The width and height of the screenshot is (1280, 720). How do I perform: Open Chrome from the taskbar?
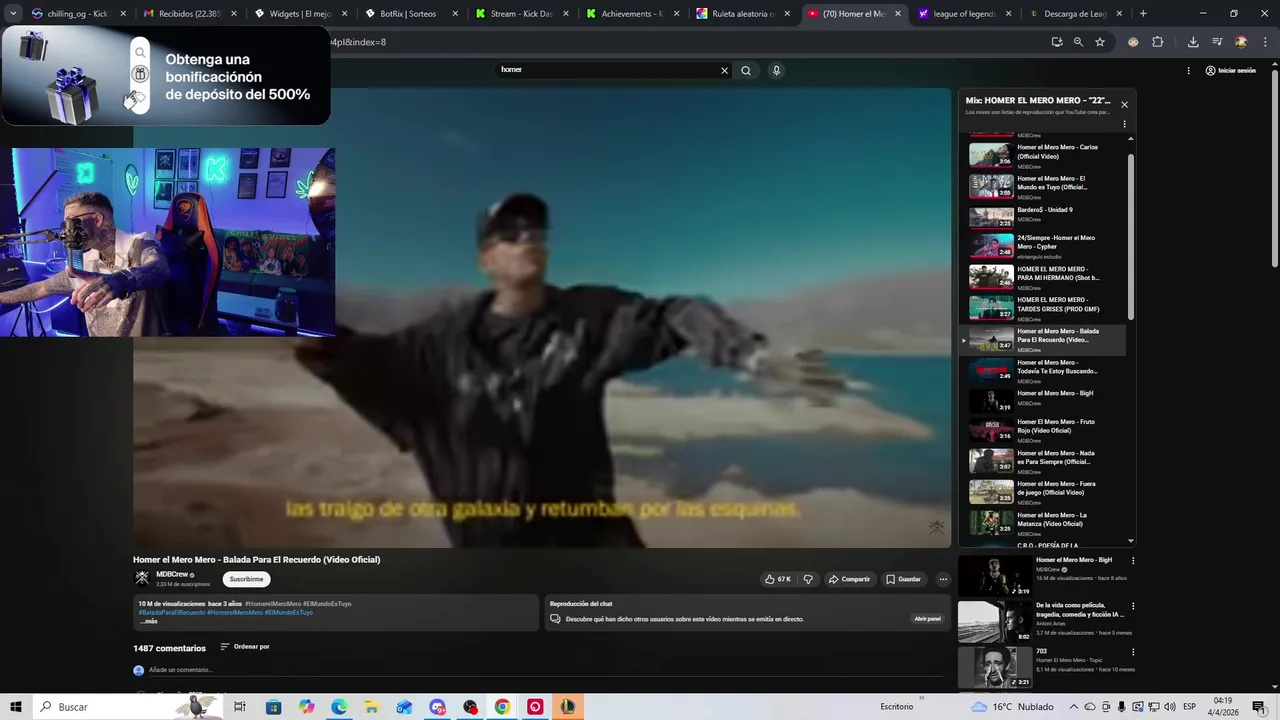pos(502,707)
